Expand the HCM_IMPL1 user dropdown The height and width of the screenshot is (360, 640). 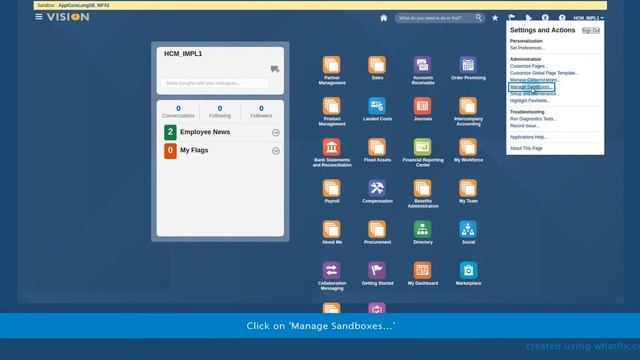(588, 18)
